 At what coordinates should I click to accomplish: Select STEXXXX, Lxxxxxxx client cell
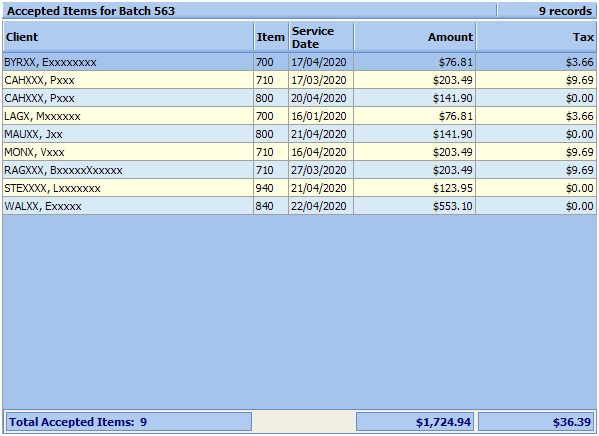(128, 188)
